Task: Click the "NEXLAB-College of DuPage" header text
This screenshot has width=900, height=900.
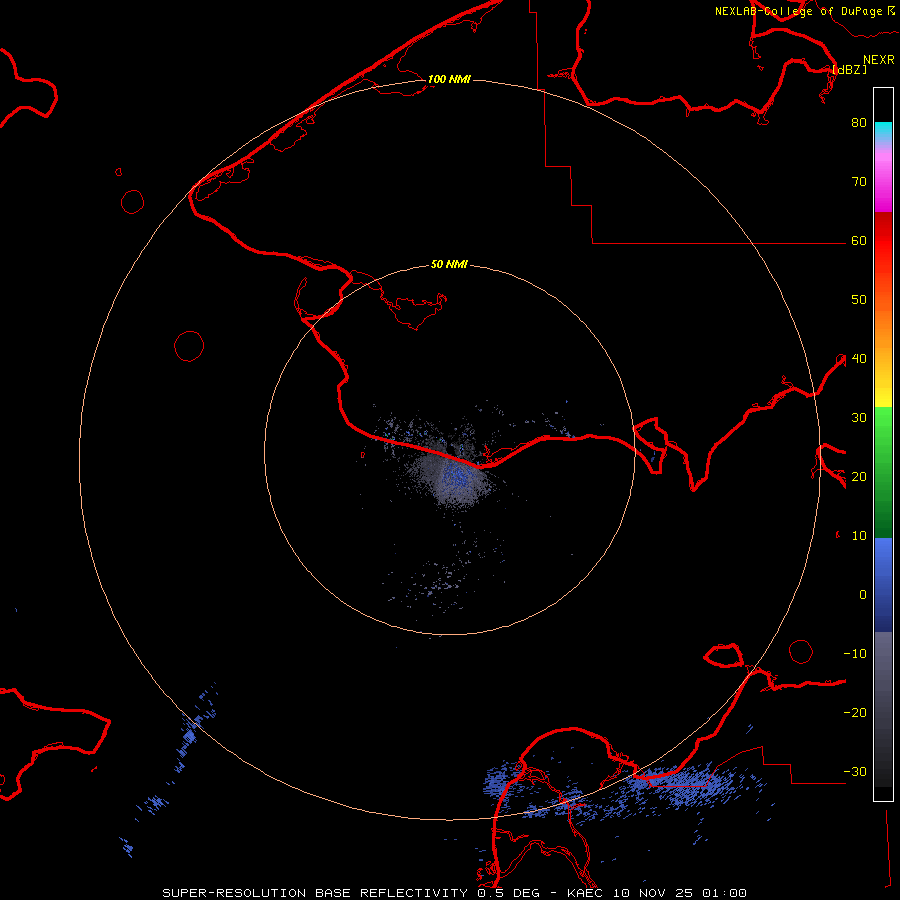Action: pos(798,11)
